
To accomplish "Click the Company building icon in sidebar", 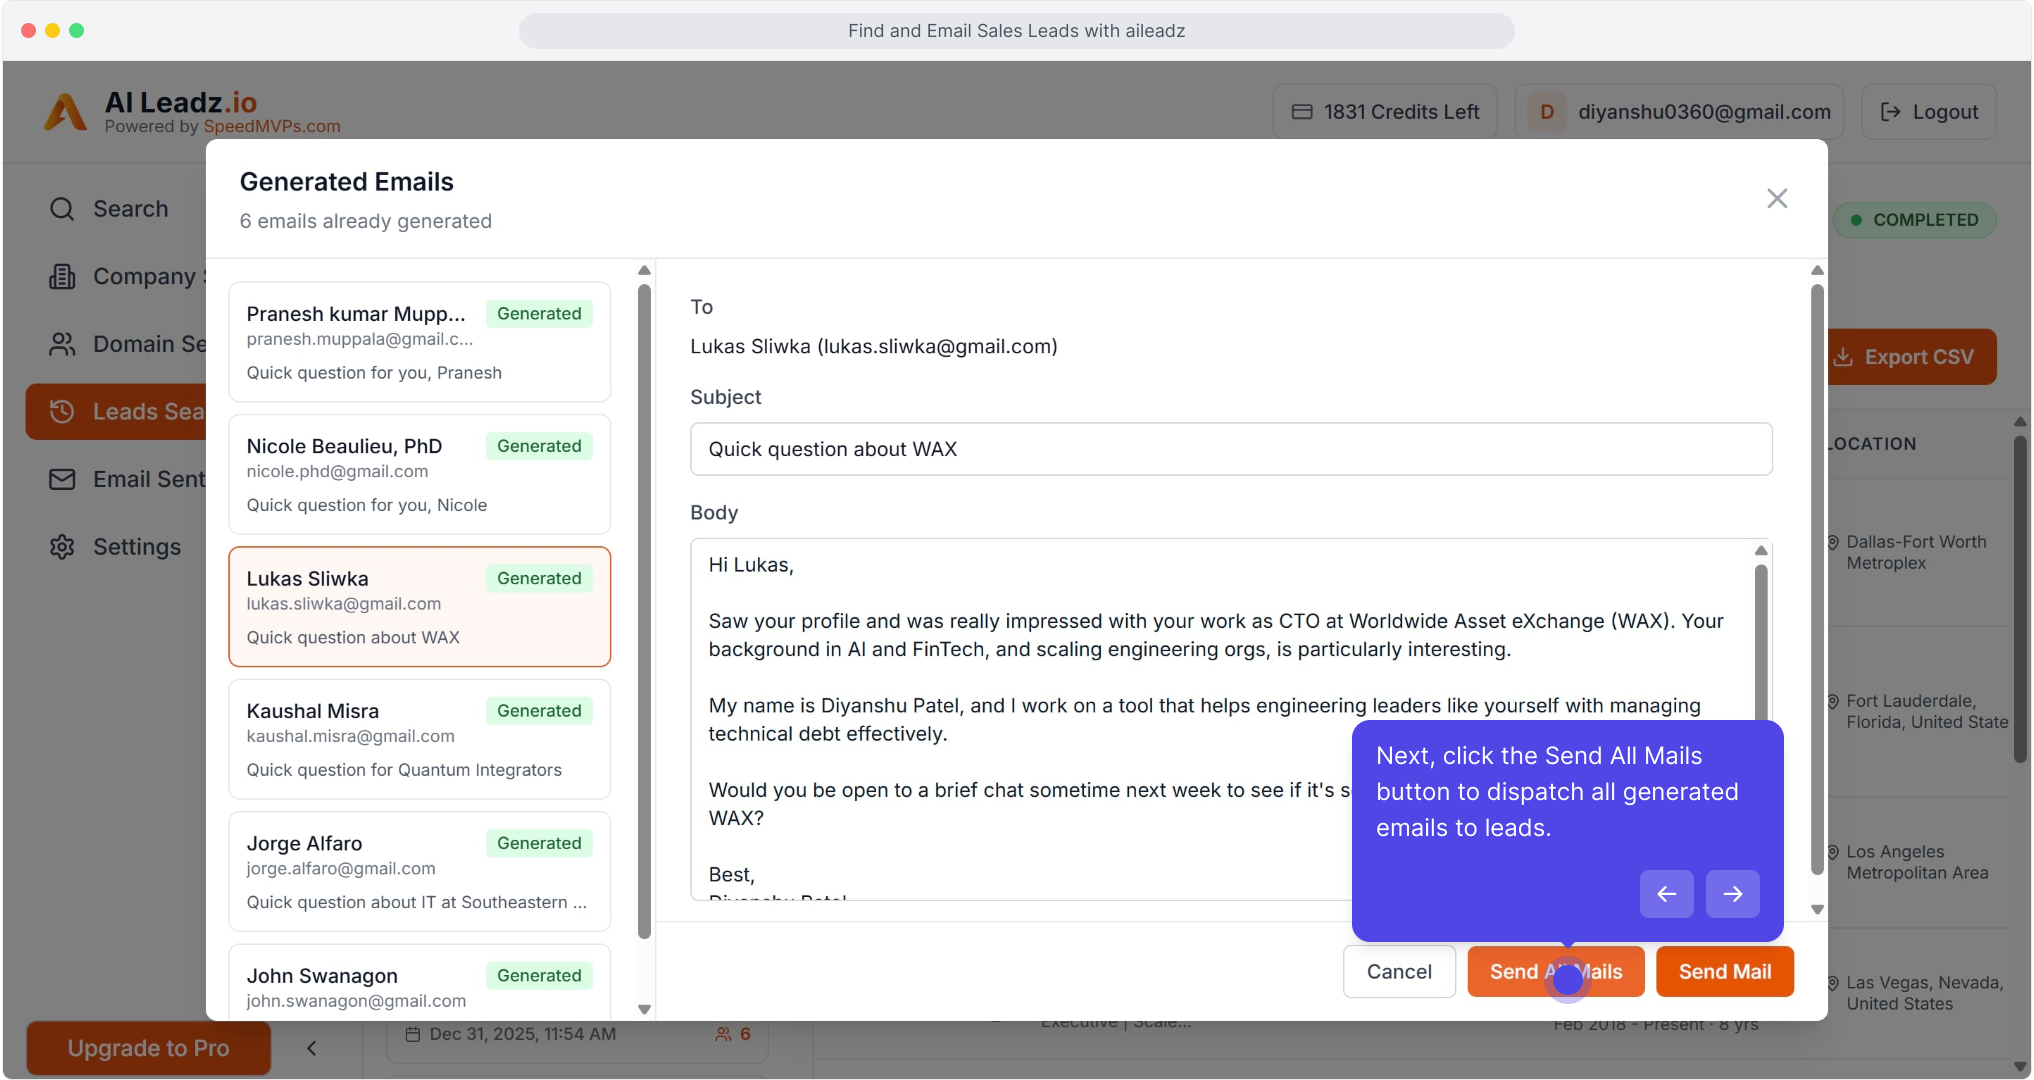I will point(62,277).
